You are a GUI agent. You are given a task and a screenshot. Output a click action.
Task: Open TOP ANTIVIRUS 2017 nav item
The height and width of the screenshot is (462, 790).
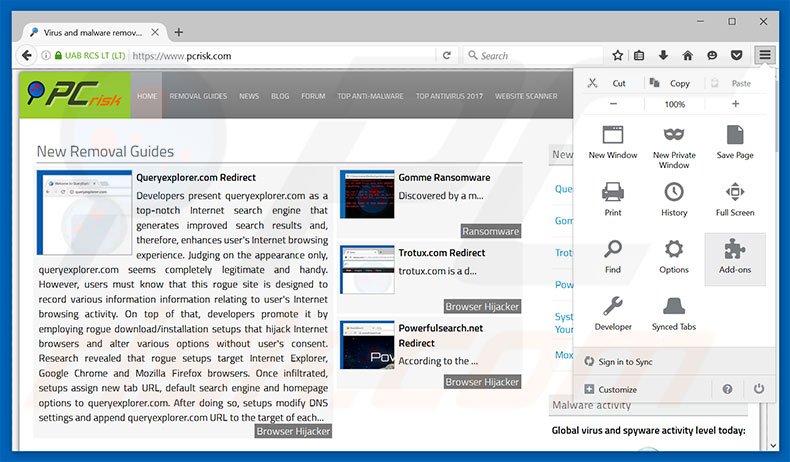449,96
